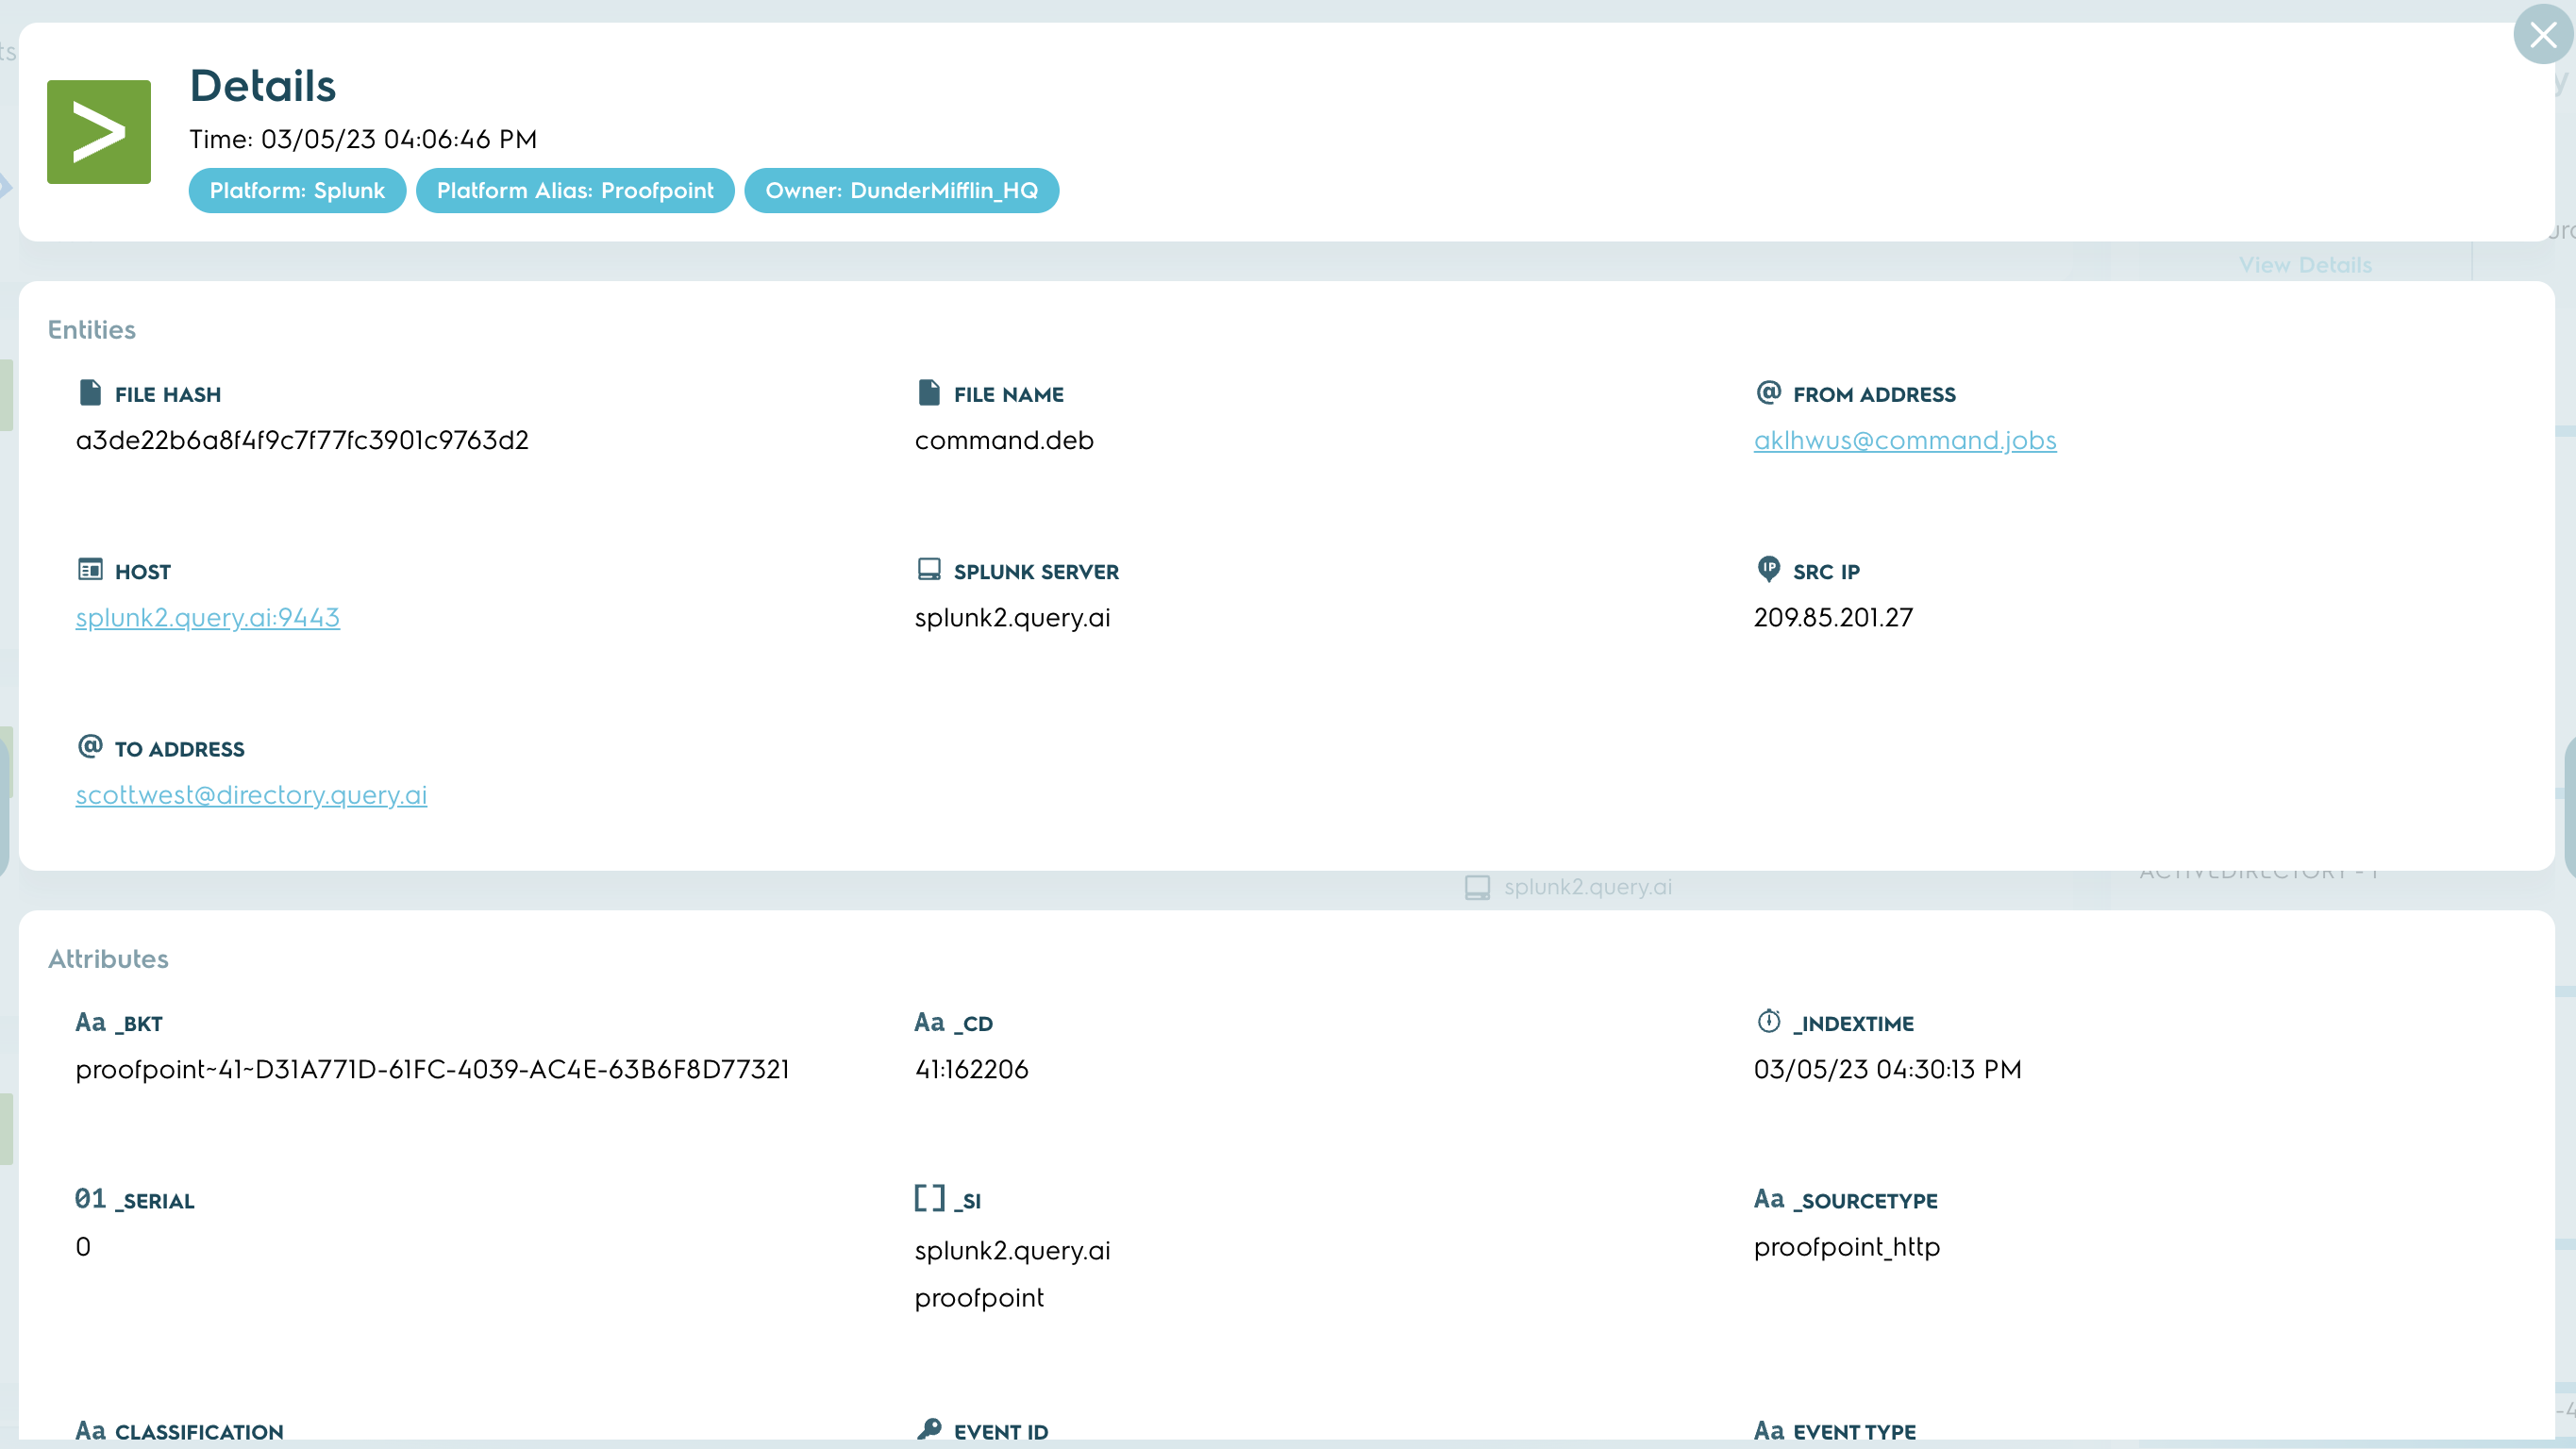
Task: Click the File Hash document icon
Action: tap(90, 392)
